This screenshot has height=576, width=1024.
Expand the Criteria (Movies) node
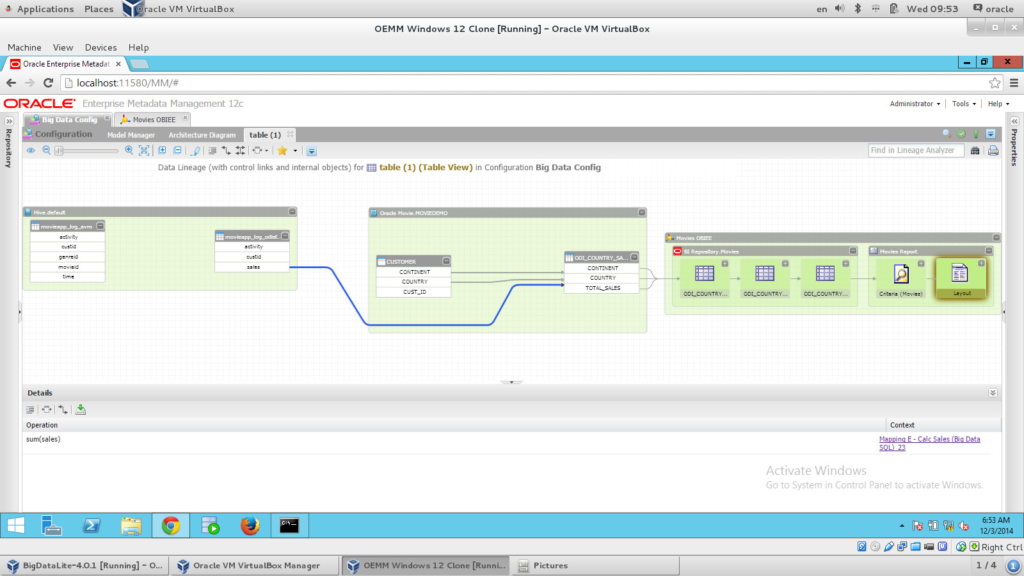[x=921, y=264]
